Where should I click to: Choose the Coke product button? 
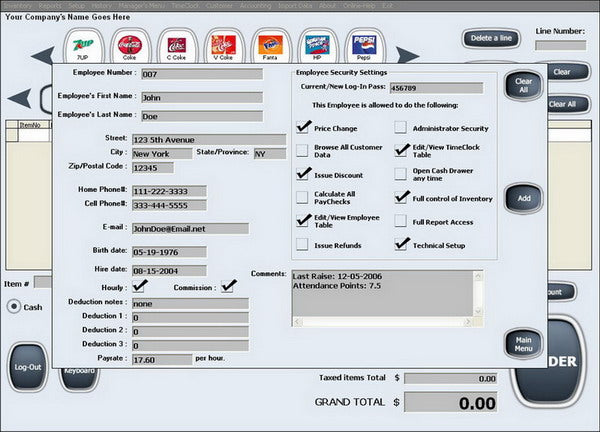pyautogui.click(x=130, y=47)
